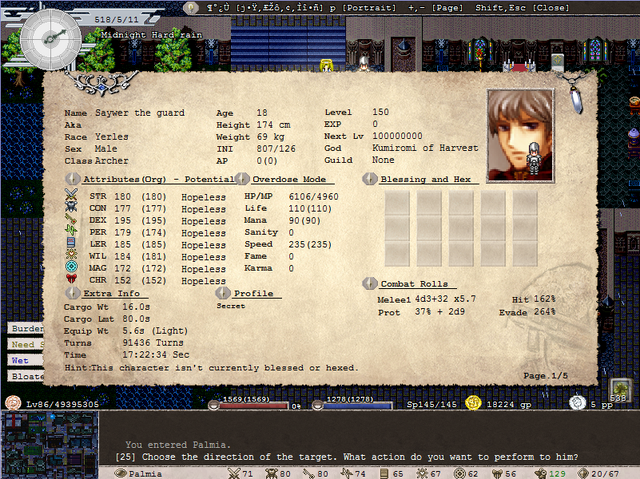This screenshot has height=479, width=640.
Task: Click the first empty blessing slot
Action: point(397,204)
